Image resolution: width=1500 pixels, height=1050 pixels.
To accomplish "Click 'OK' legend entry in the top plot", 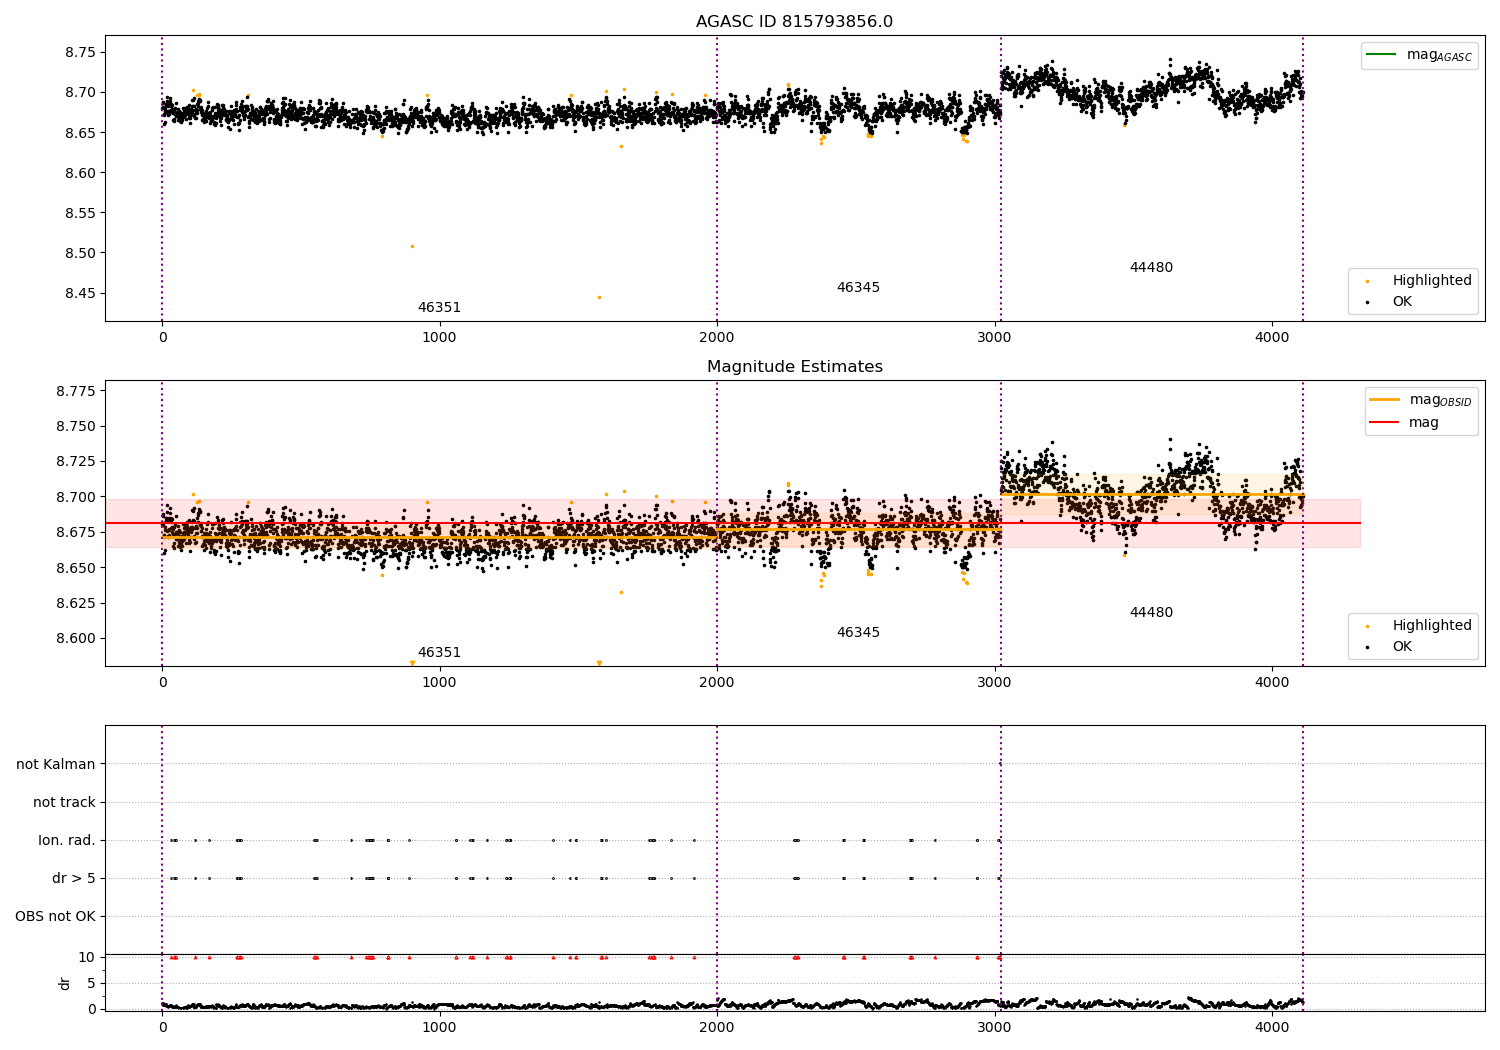I will 1390,302.
